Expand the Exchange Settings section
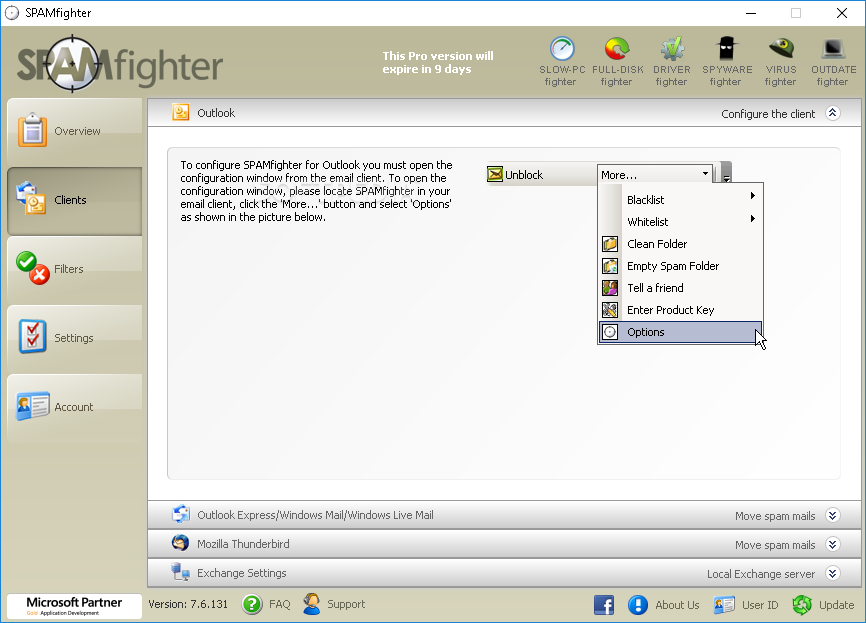Image resolution: width=866 pixels, height=623 pixels. coord(833,573)
